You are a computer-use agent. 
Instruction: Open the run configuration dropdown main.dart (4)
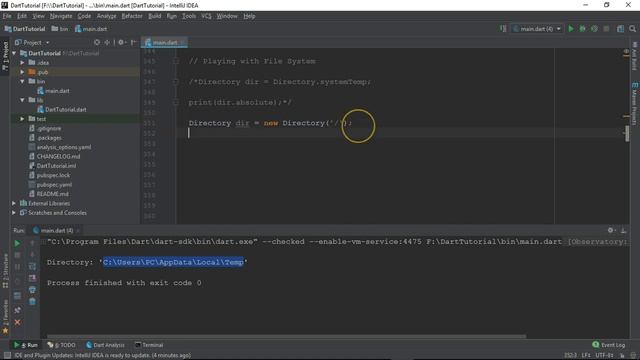pos(537,29)
